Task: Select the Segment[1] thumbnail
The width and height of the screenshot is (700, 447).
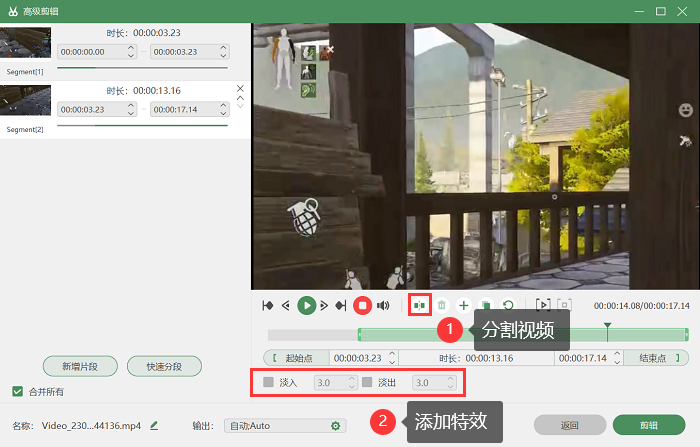Action: (25, 42)
